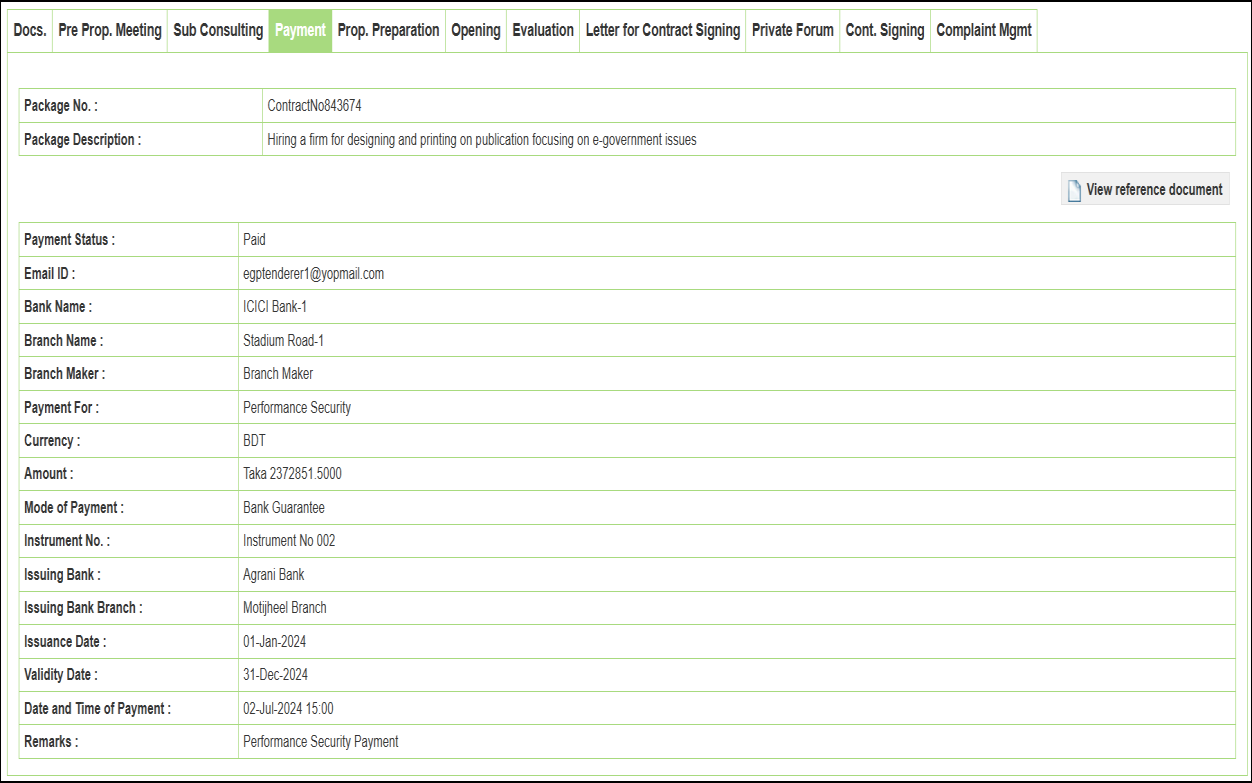Click the Performance Security Payment remarks text

(x=321, y=742)
